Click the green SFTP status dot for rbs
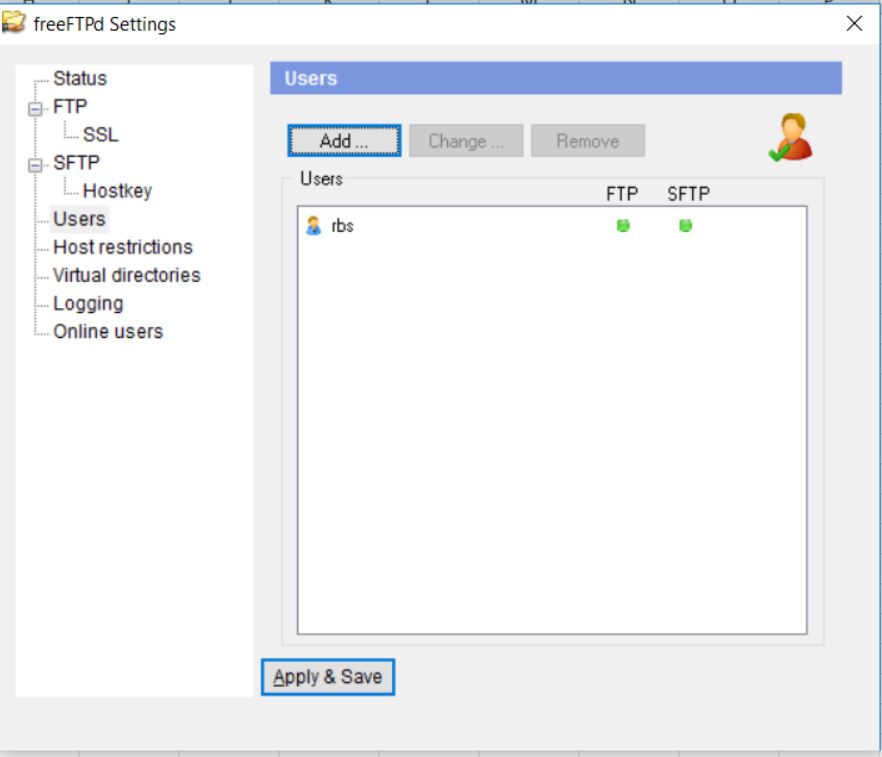Image resolution: width=882 pixels, height=757 pixels. pyautogui.click(x=685, y=227)
